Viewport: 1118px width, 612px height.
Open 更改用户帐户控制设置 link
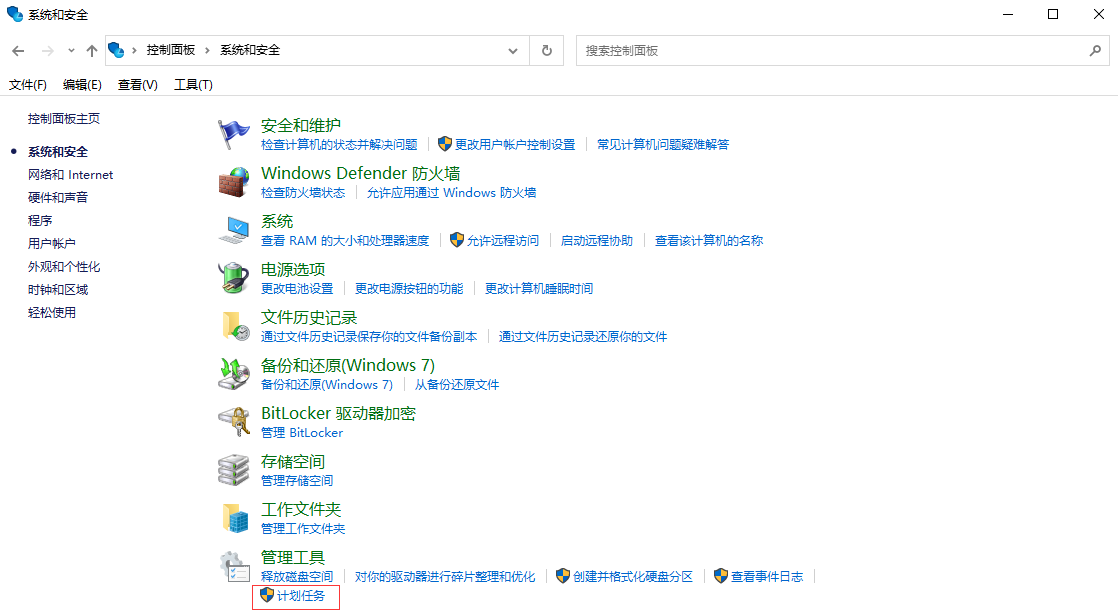[515, 145]
